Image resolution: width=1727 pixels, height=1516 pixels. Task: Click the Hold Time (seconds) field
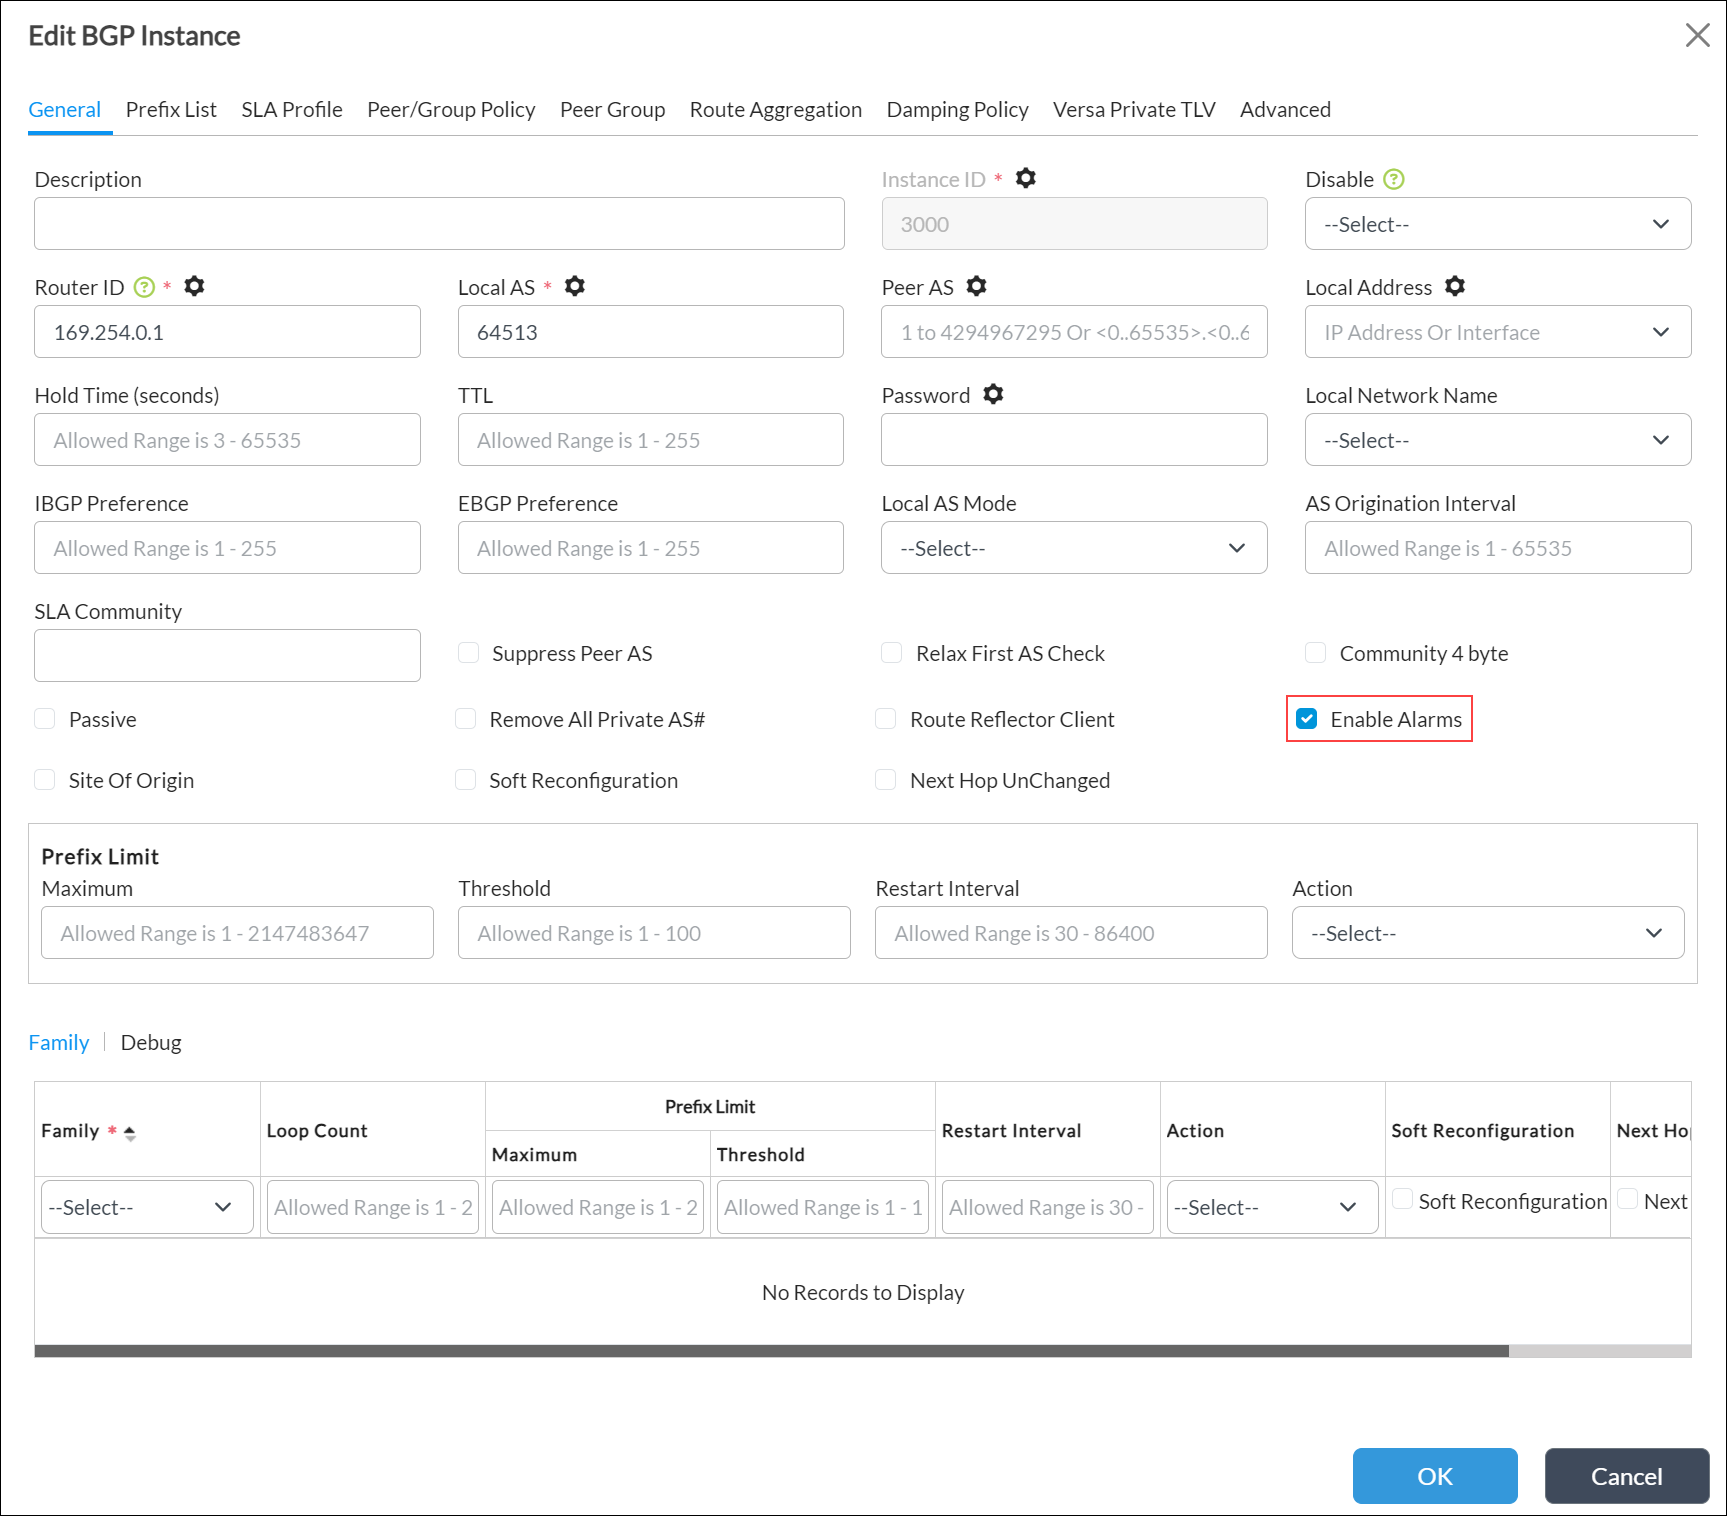pos(227,440)
